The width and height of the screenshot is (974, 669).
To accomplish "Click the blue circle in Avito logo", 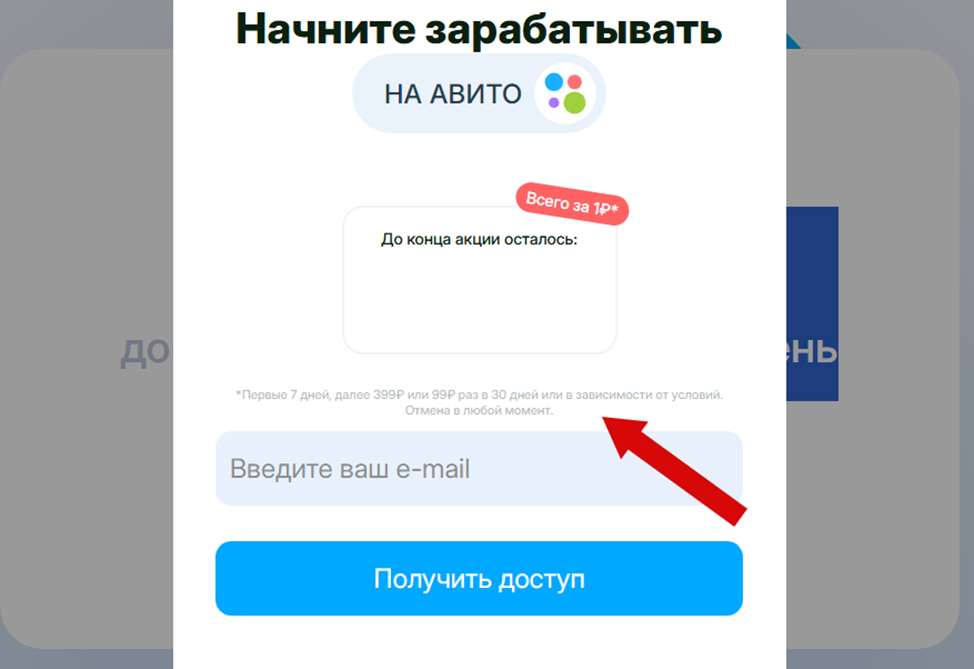I will [553, 82].
